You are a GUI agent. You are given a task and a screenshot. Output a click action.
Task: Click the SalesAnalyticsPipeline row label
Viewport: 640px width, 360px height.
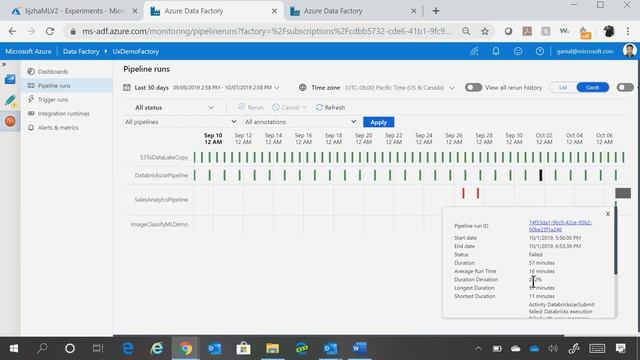161,200
